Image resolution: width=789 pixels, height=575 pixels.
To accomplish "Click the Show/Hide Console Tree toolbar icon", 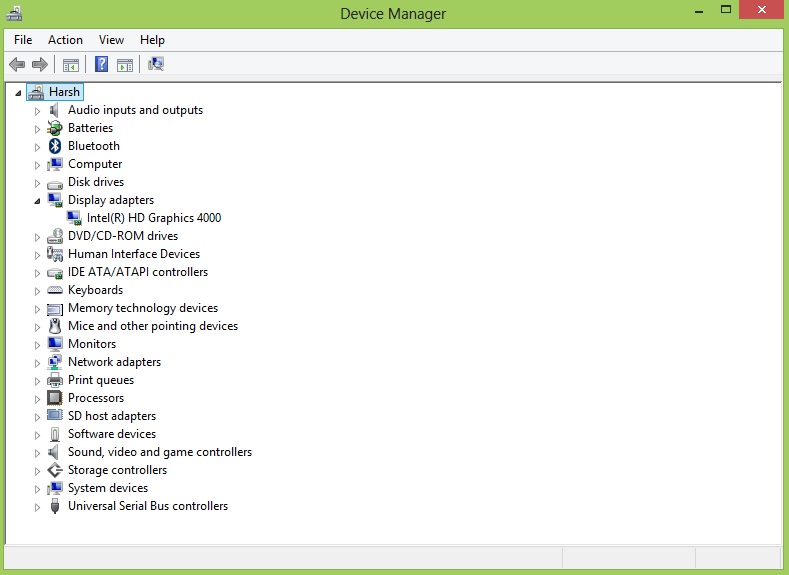I will 71,65.
